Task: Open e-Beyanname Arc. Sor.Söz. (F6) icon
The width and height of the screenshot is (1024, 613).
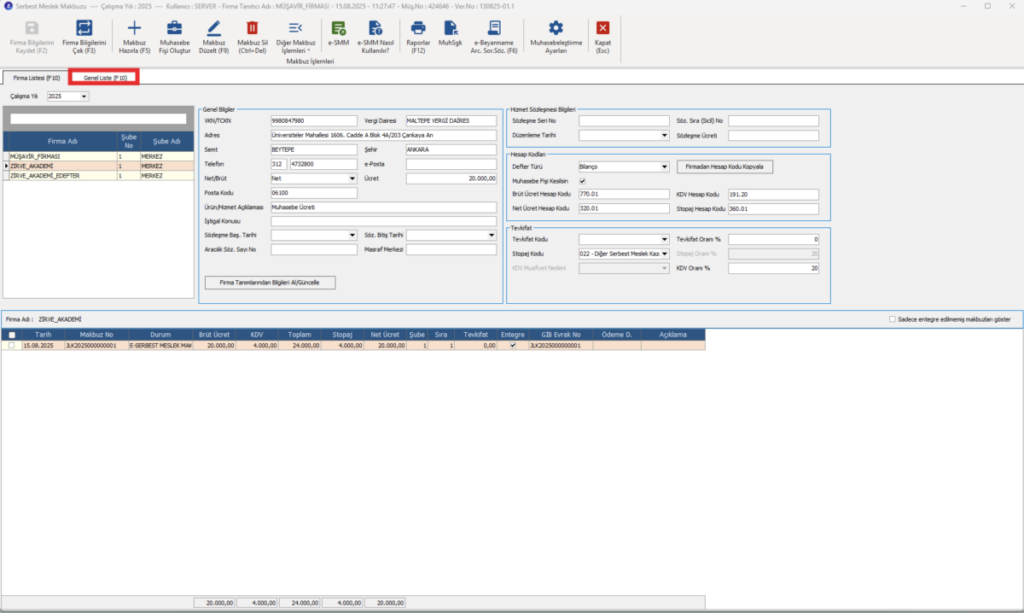Action: pos(494,28)
